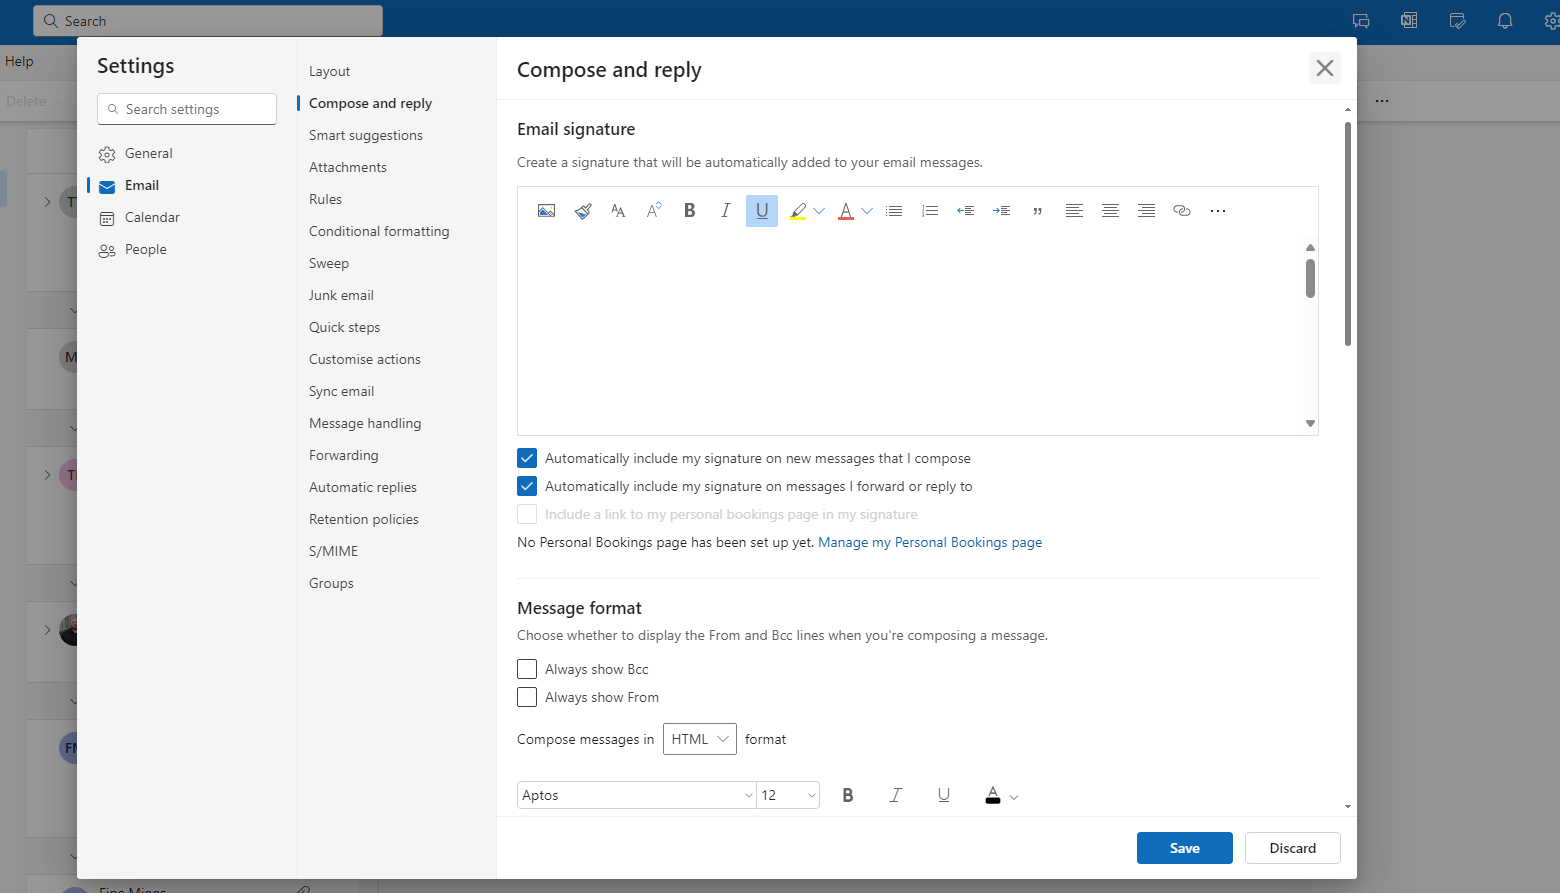
Task: Open more formatting options ellipsis
Action: pyautogui.click(x=1218, y=211)
